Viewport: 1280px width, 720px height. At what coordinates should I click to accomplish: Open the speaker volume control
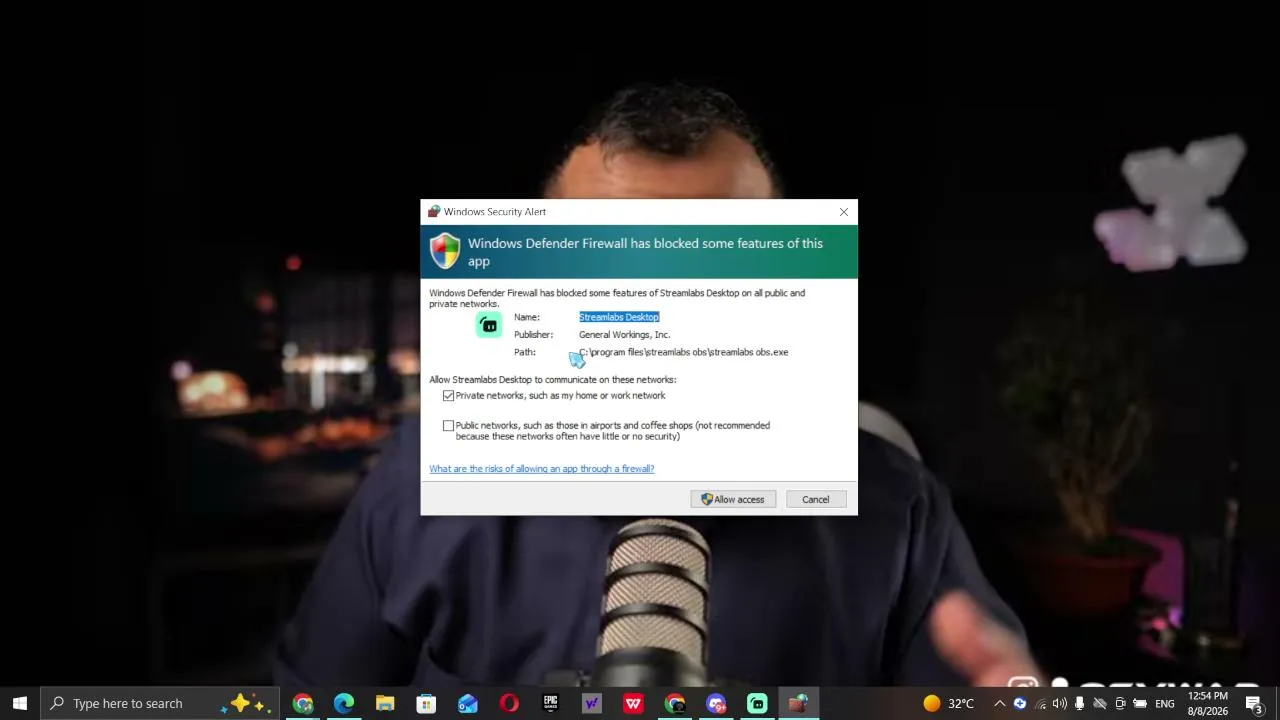[x=1060, y=703]
